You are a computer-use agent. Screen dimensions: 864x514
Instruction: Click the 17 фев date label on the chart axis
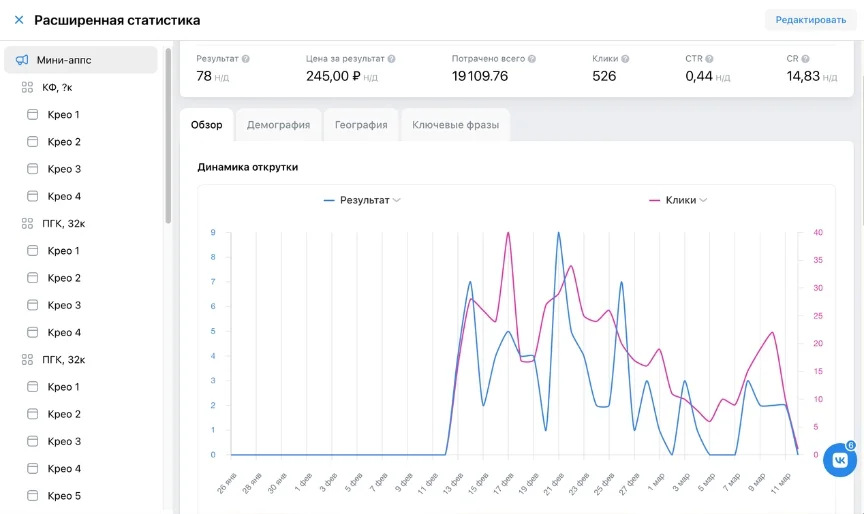[x=504, y=483]
